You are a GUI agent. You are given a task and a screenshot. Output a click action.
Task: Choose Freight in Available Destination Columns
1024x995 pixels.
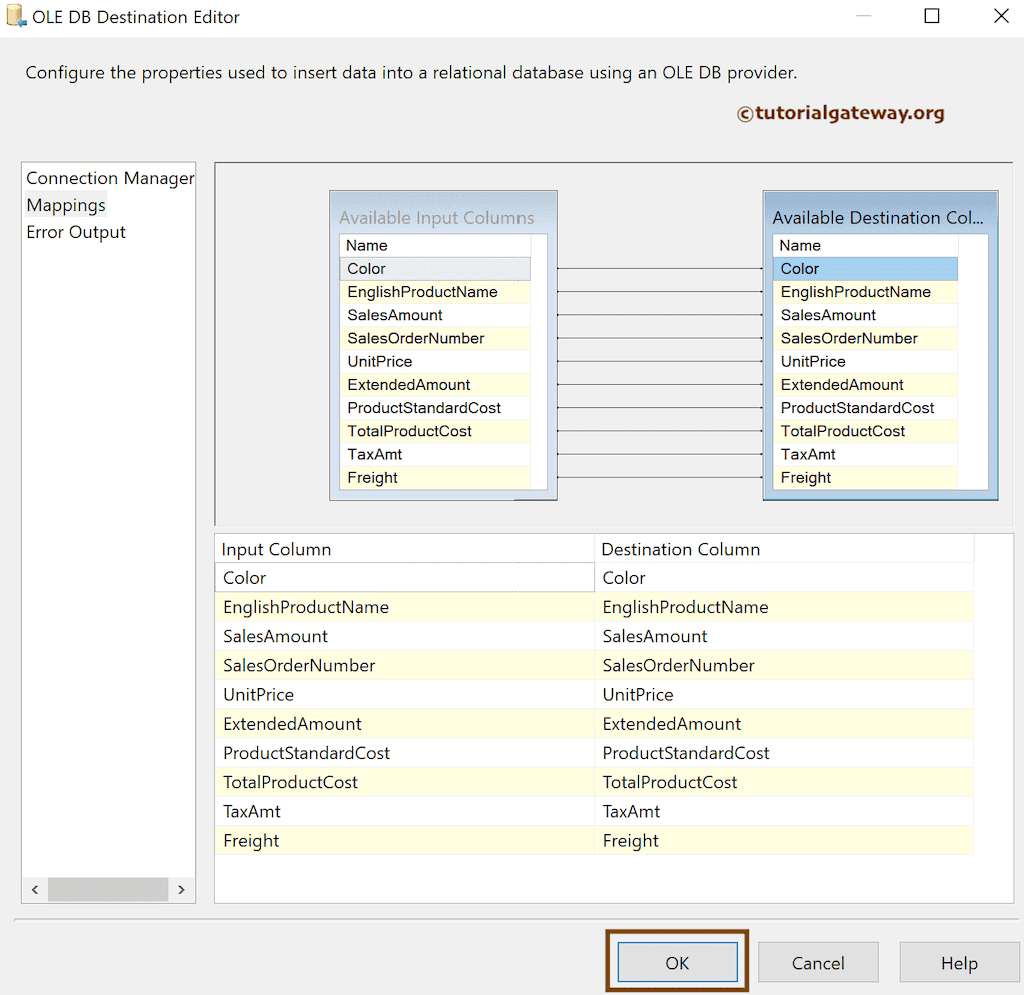[x=865, y=477]
